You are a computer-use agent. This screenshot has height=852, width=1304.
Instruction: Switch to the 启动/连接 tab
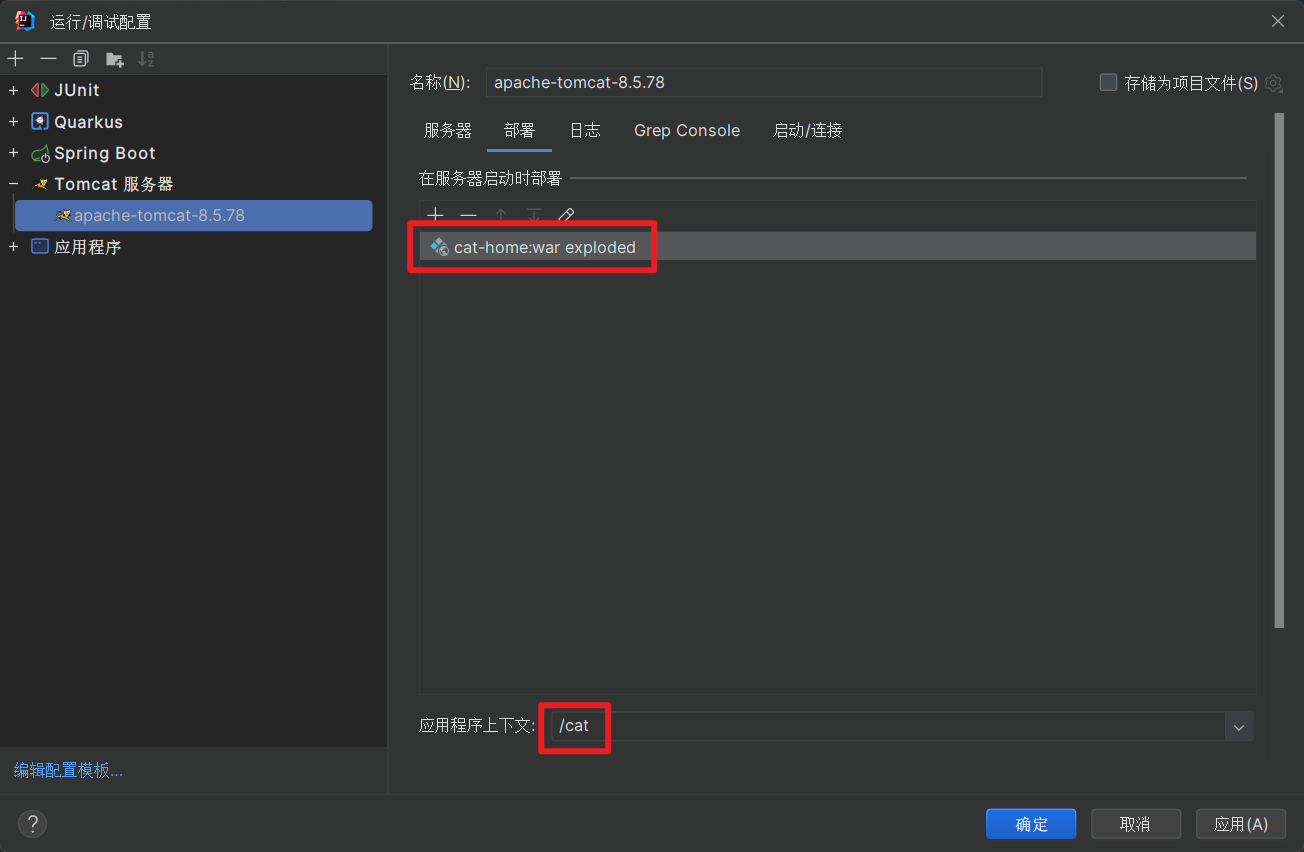point(808,131)
